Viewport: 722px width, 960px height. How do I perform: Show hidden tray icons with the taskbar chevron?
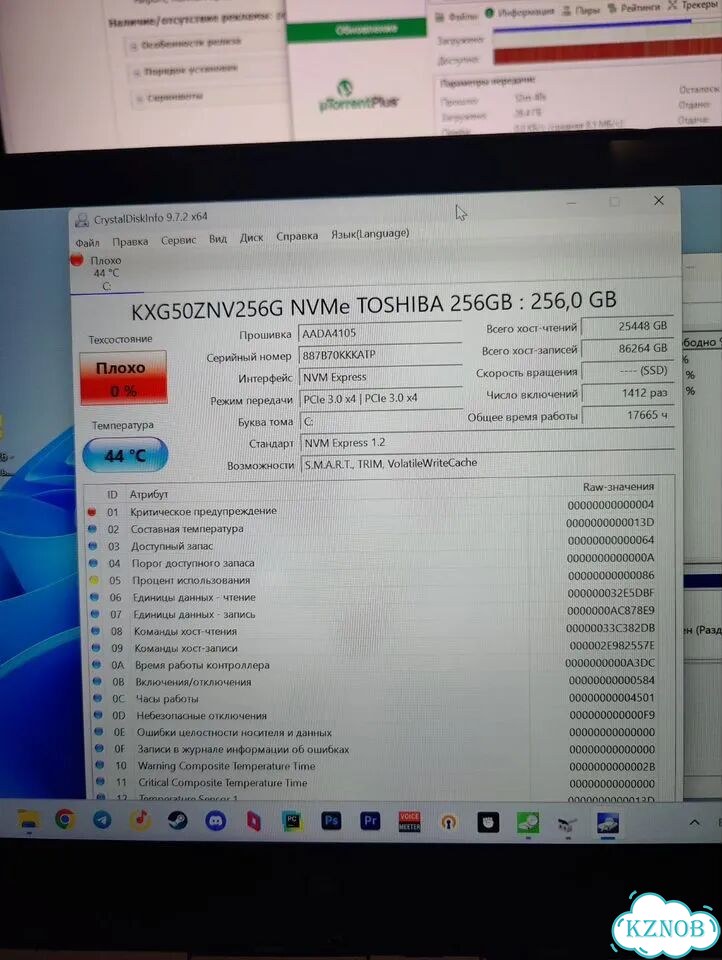coord(694,823)
